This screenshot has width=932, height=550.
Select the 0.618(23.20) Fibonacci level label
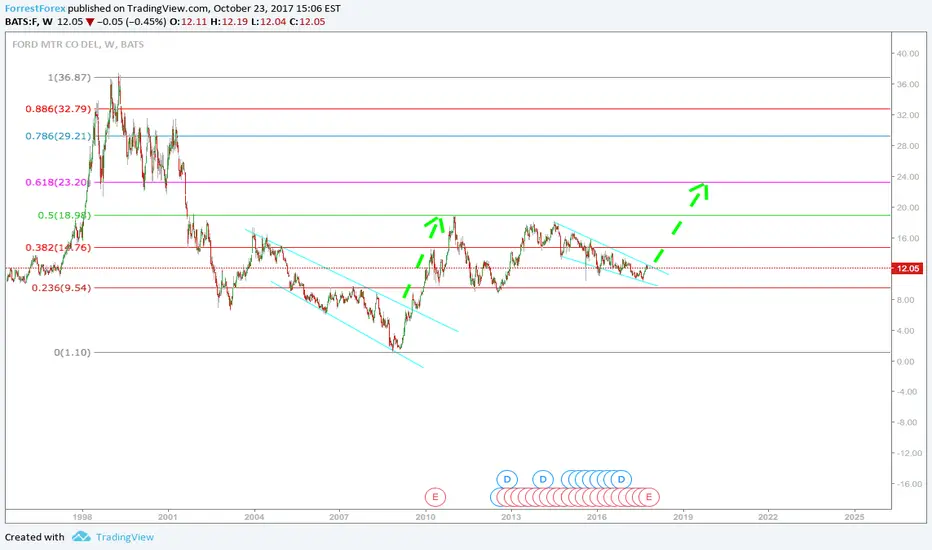[58, 183]
